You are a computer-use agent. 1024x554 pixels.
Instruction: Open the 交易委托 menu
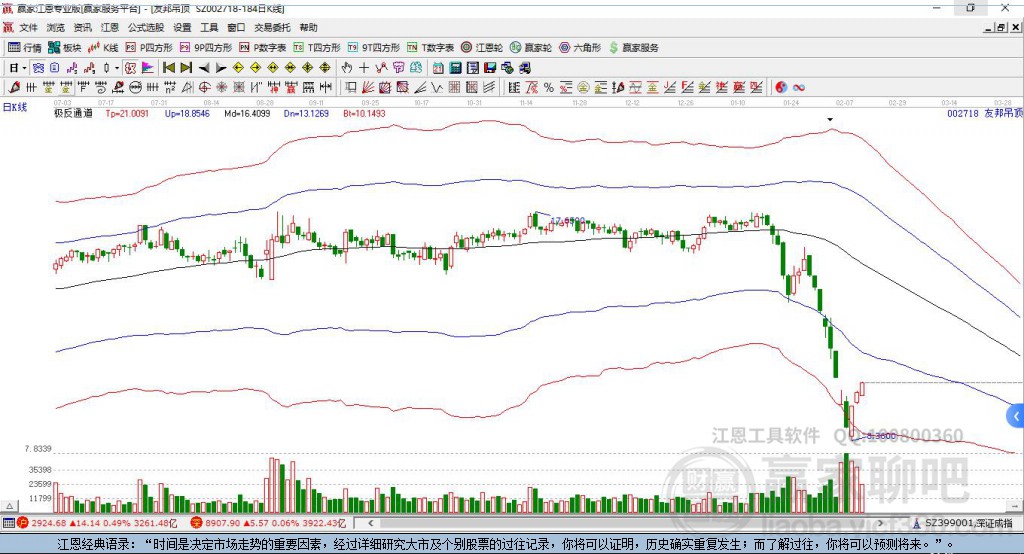(x=272, y=27)
